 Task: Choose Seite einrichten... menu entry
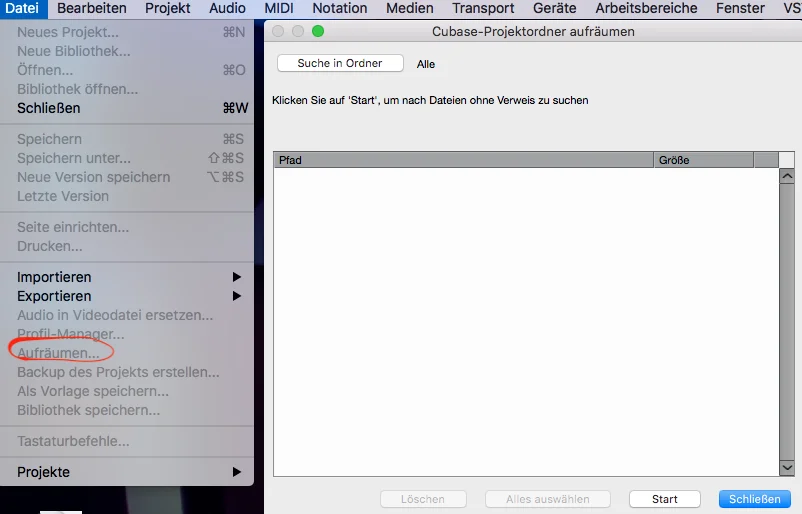point(127,227)
